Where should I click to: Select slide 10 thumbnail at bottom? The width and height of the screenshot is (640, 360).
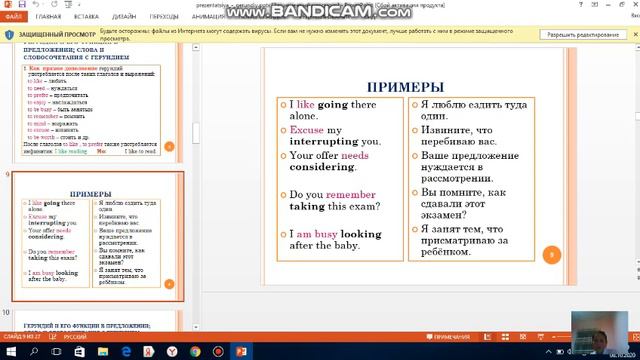click(x=98, y=321)
